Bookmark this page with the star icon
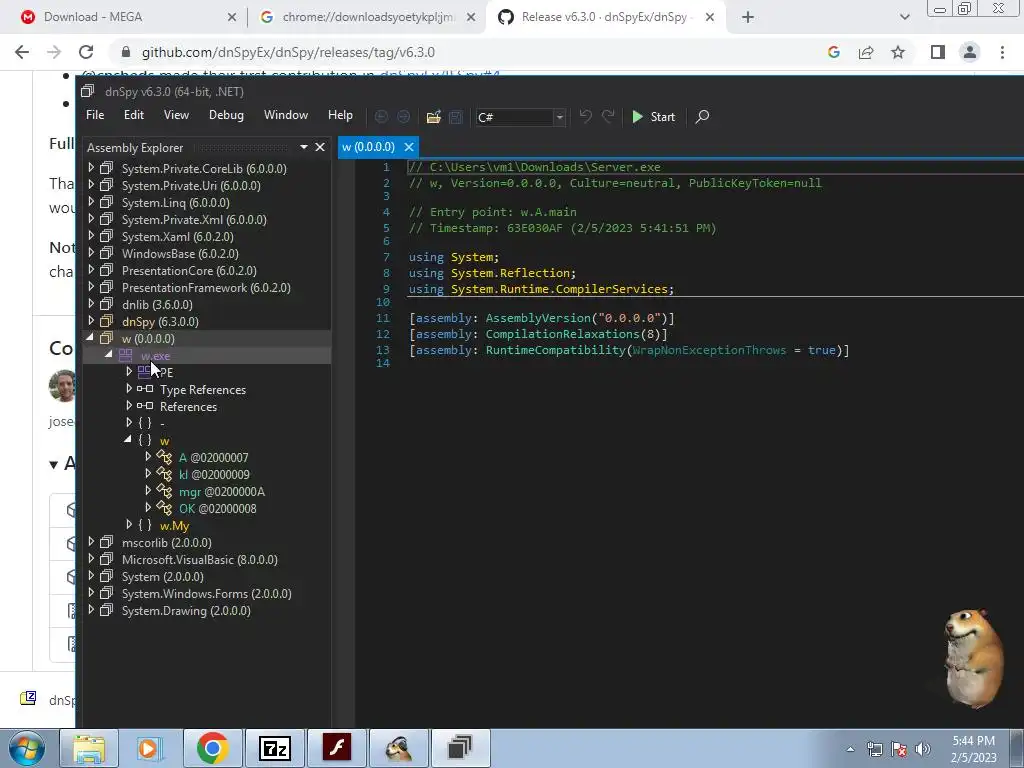This screenshot has width=1024, height=768. tap(898, 52)
